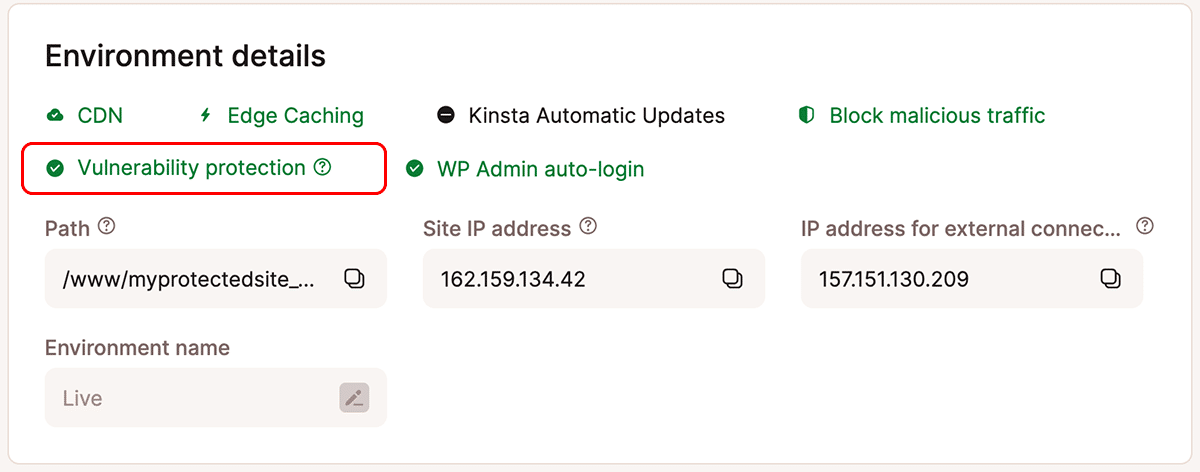
Task: Copy the site path to clipboard
Action: (354, 278)
